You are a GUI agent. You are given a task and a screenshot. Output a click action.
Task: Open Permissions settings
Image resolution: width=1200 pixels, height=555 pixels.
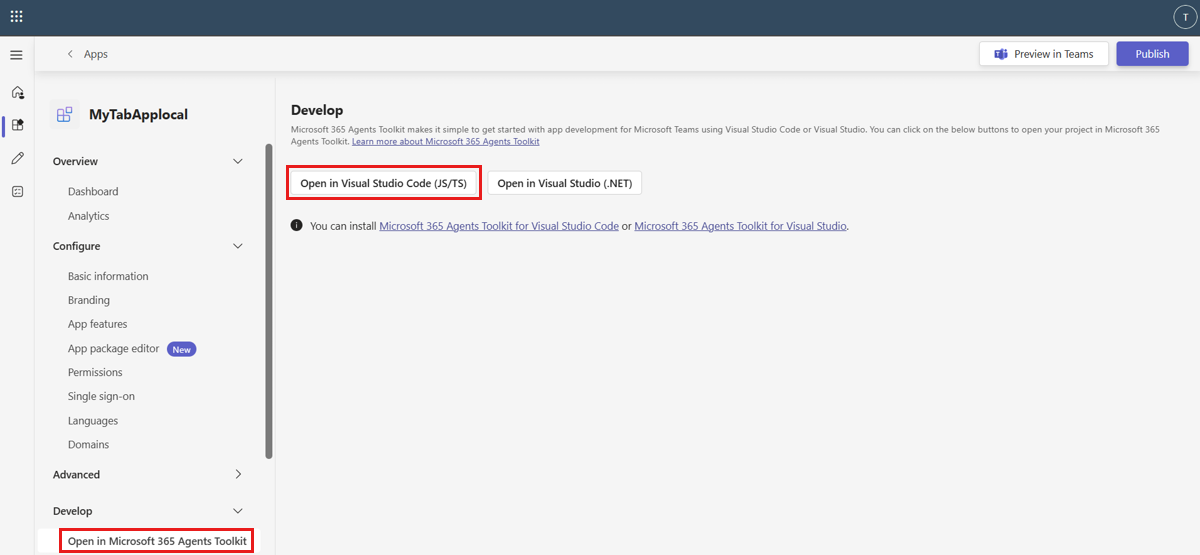95,372
